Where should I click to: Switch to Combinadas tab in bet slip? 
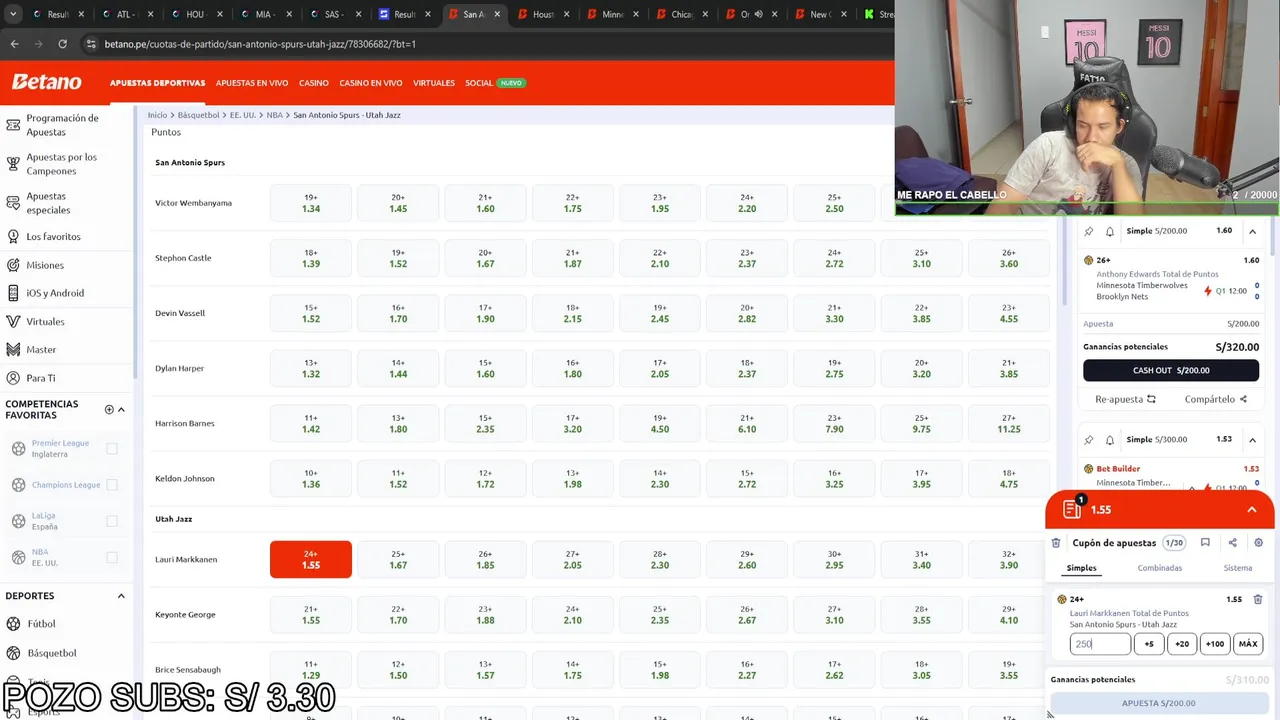coord(1160,568)
